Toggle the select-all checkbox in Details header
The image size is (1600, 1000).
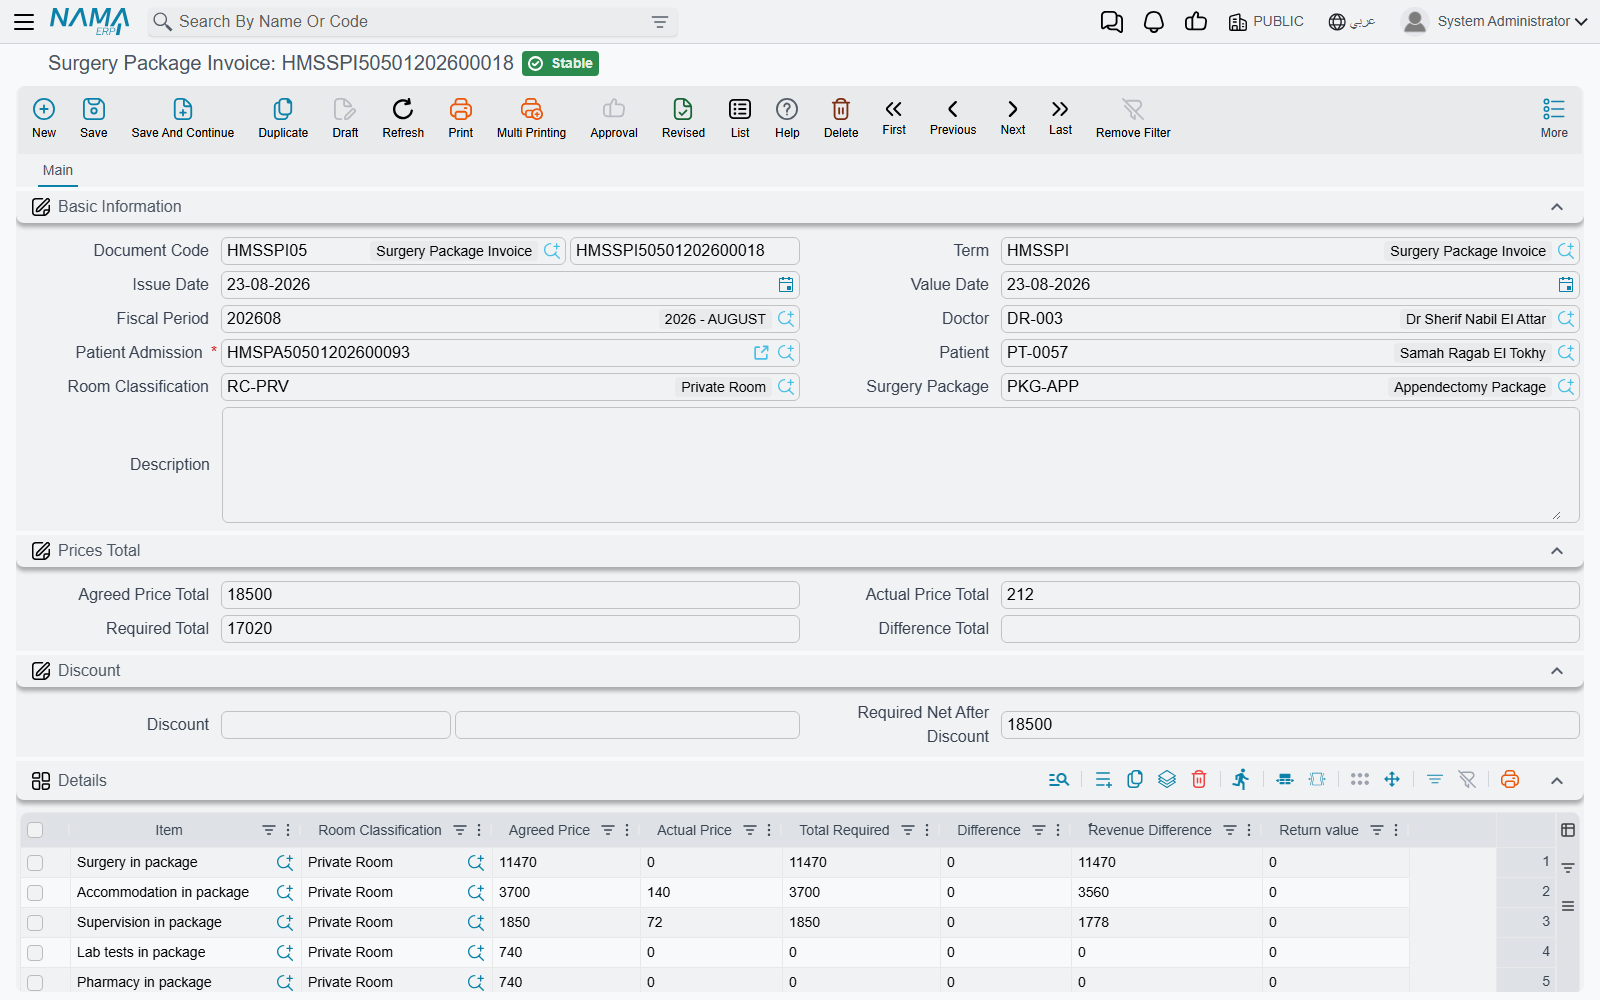(35, 830)
